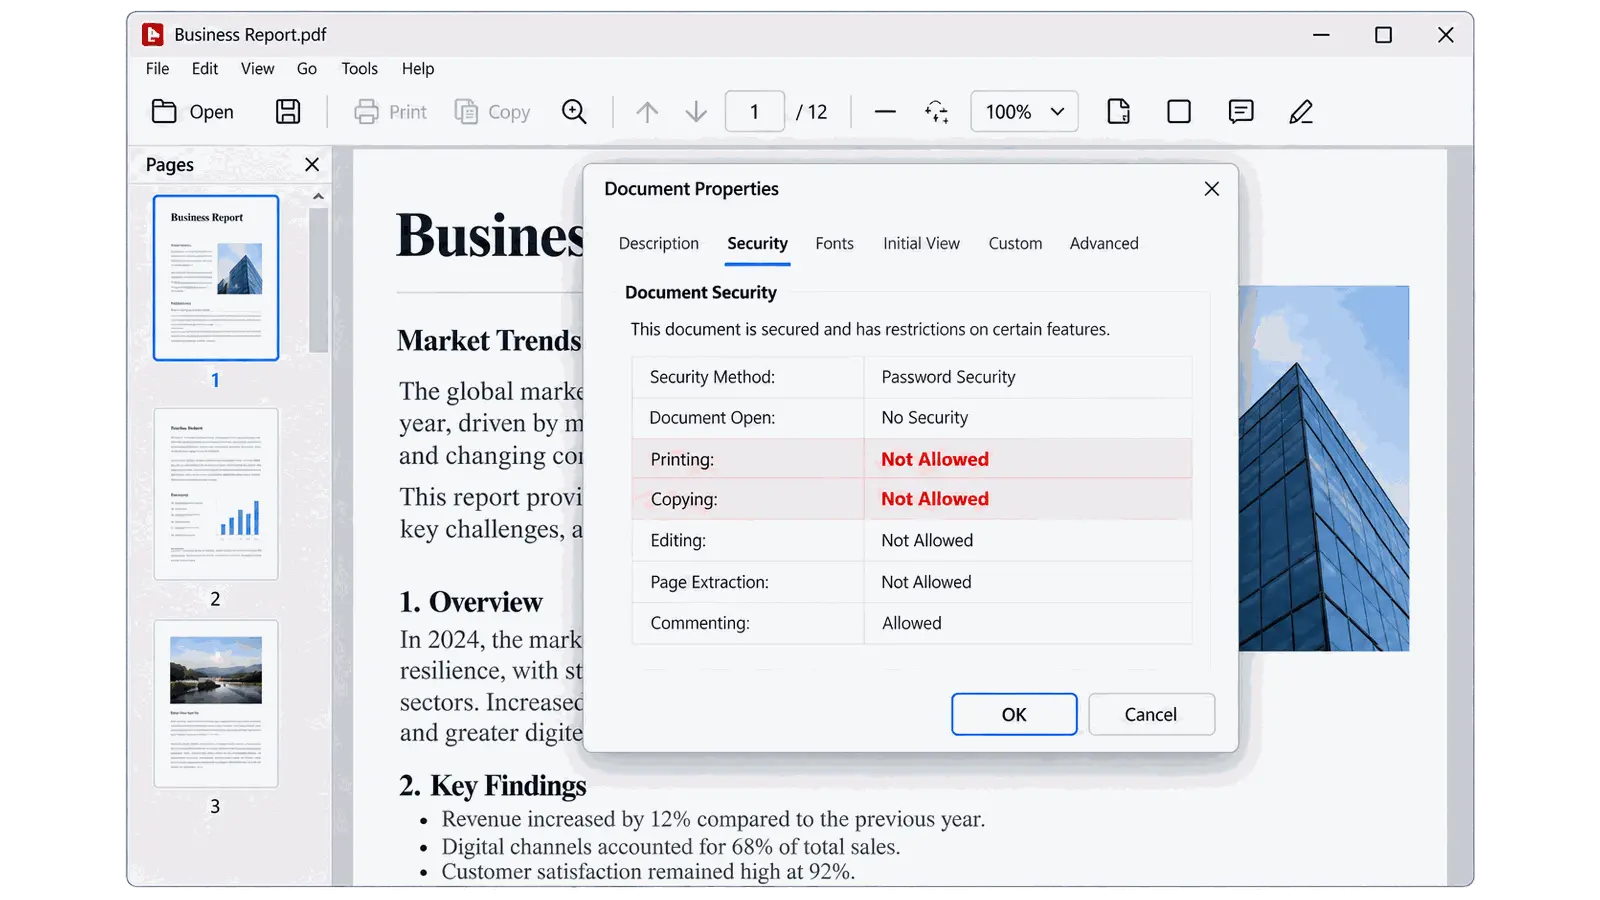Open the Edit menu

point(205,69)
